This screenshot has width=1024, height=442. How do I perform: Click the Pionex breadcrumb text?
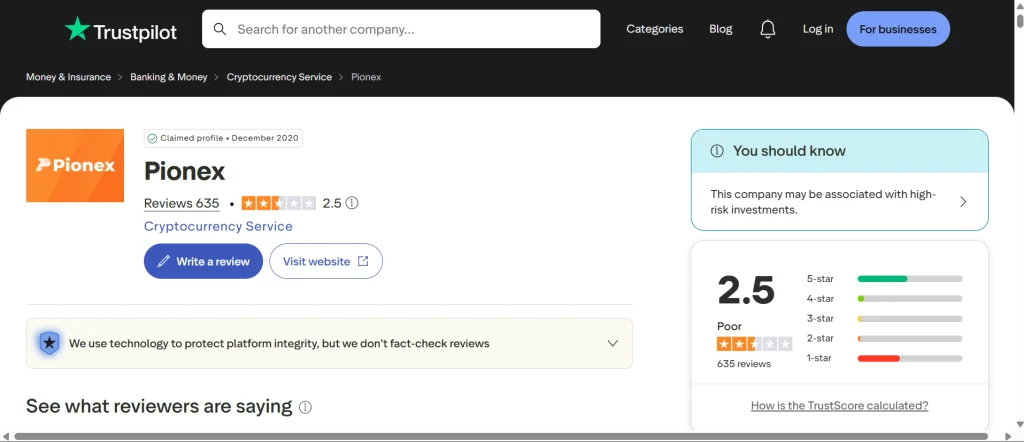366,77
